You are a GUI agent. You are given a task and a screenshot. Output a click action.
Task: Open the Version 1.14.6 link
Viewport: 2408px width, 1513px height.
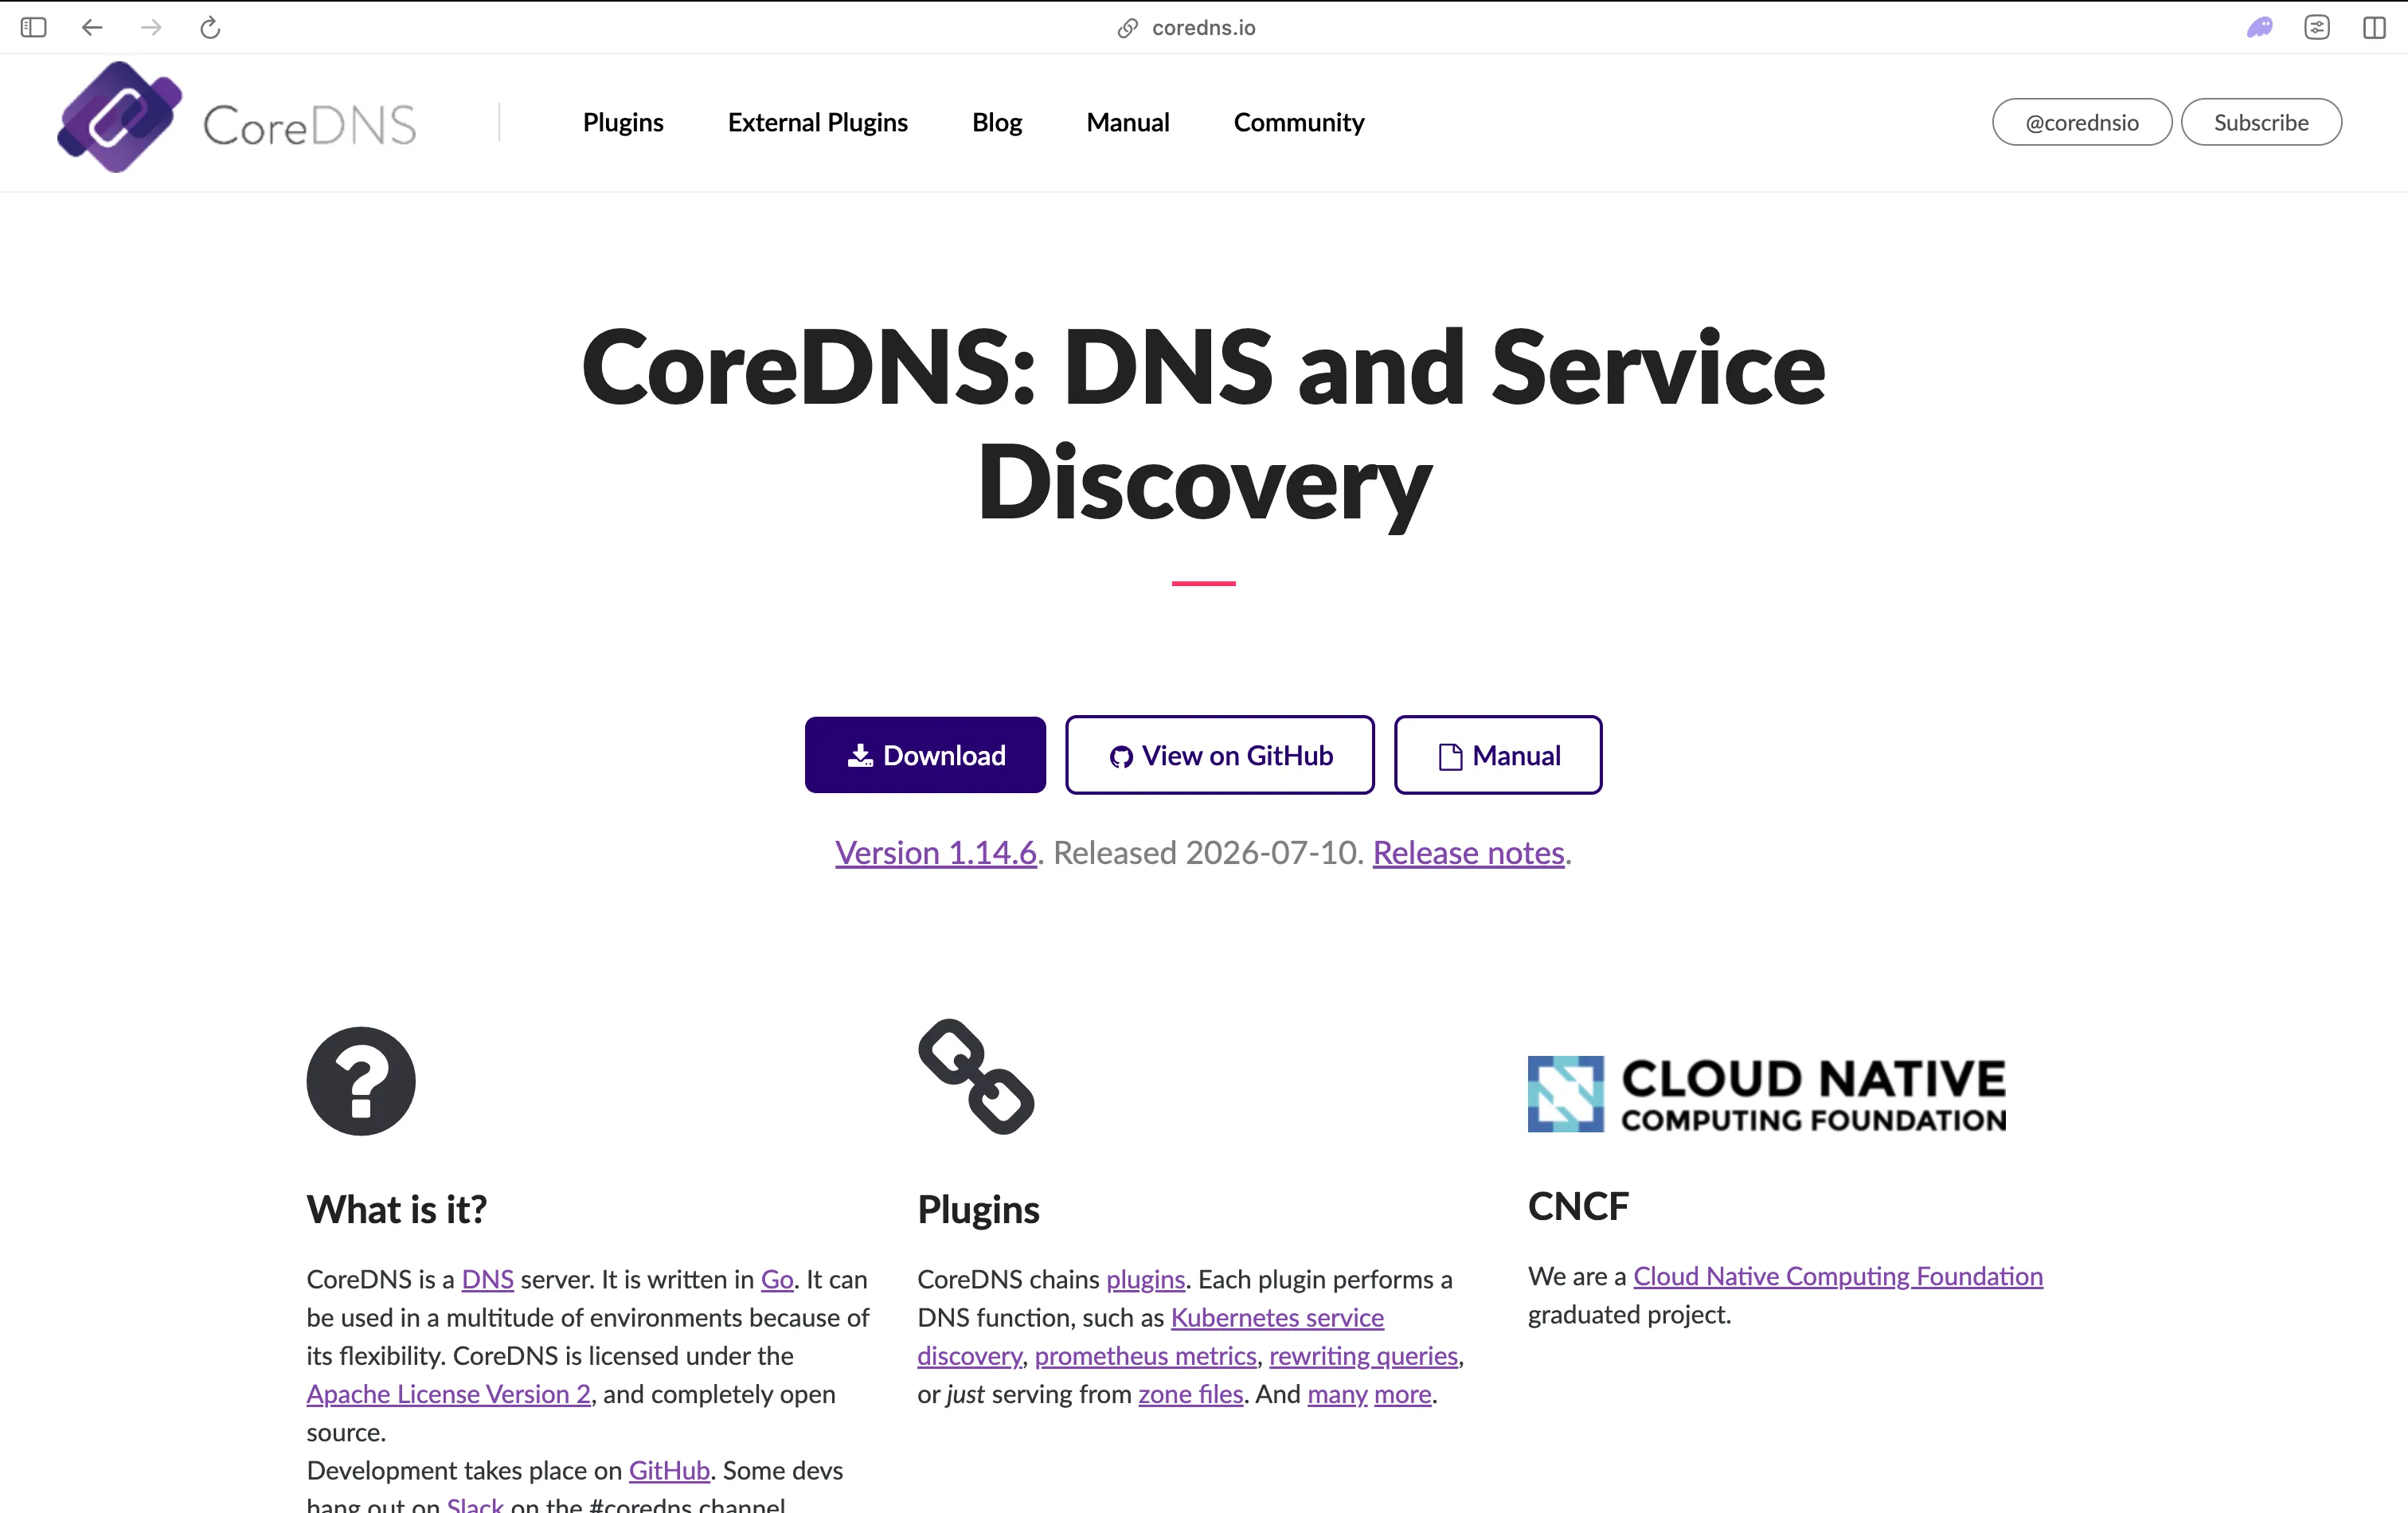[936, 853]
